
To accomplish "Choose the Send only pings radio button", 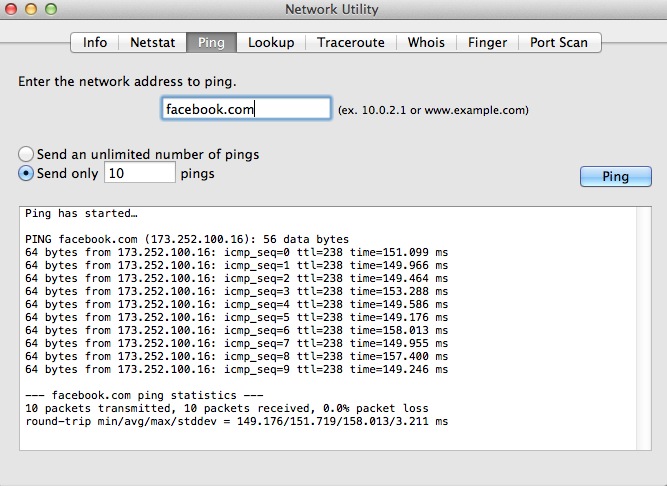I will tap(26, 173).
